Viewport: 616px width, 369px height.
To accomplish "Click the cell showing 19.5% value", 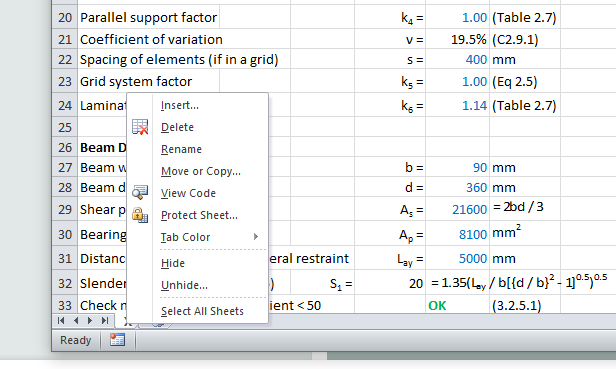I will tap(457, 39).
